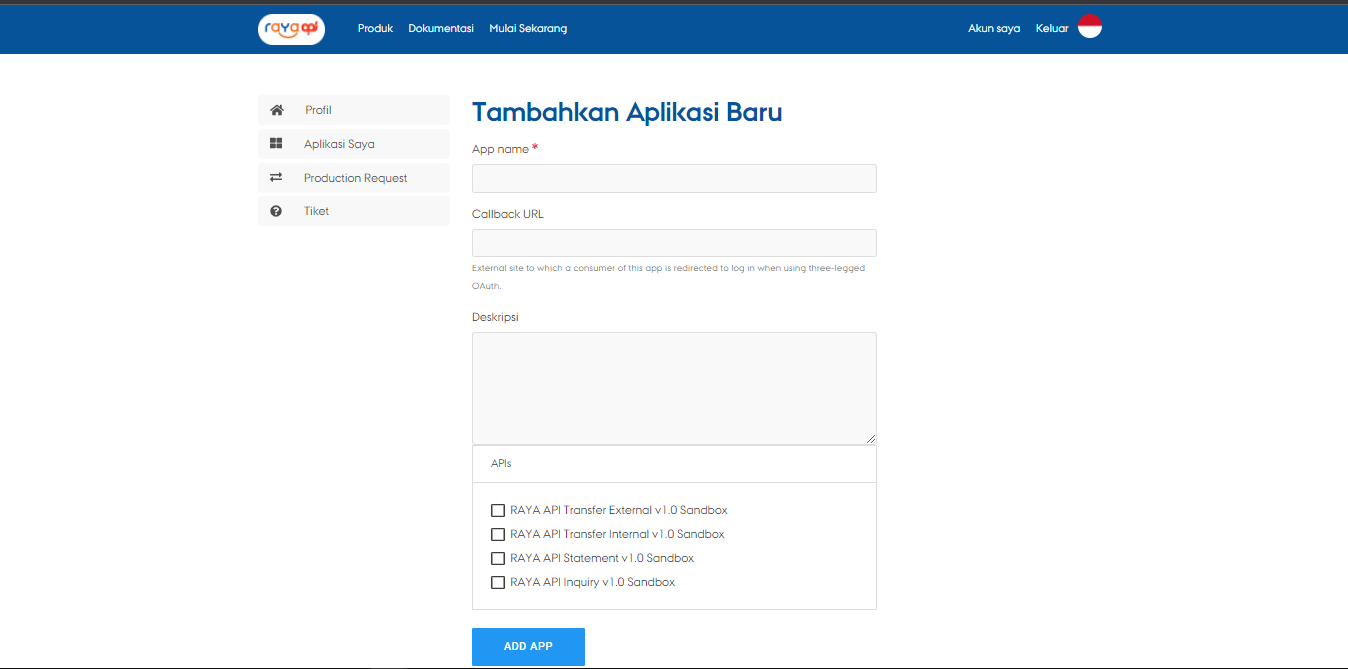The image size is (1348, 669).
Task: Click the question mark icon beside Tiket
Action: [x=276, y=211]
